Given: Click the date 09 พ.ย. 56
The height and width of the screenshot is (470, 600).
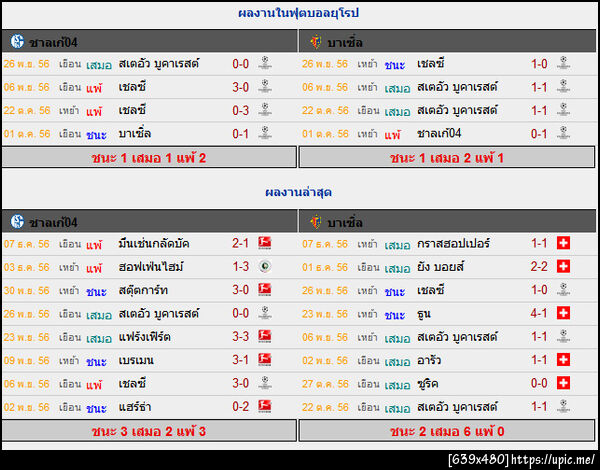Looking at the screenshot, I should [27, 361].
